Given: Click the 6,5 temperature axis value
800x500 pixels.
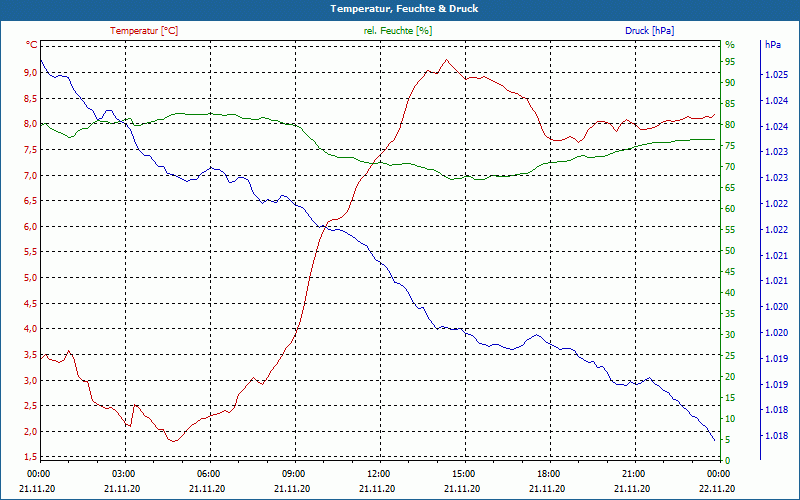Looking at the screenshot, I should point(31,201).
